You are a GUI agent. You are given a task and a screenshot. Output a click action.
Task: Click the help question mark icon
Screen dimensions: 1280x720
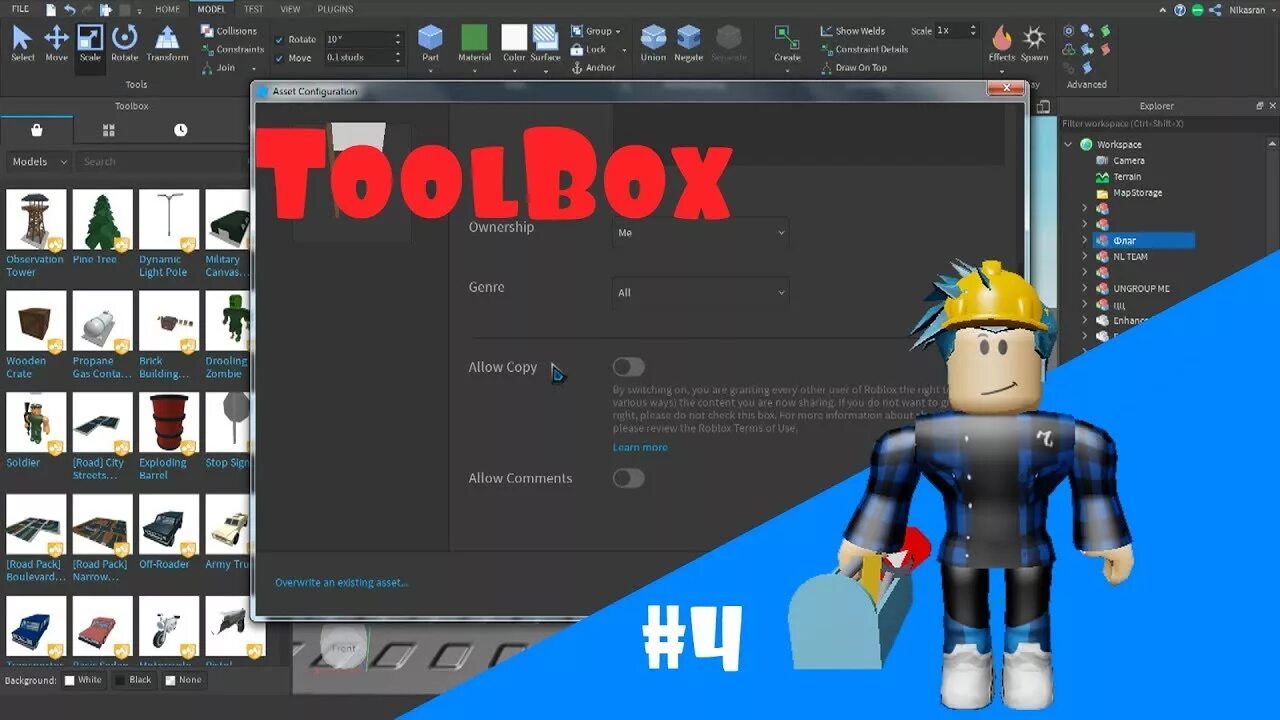pyautogui.click(x=1181, y=9)
